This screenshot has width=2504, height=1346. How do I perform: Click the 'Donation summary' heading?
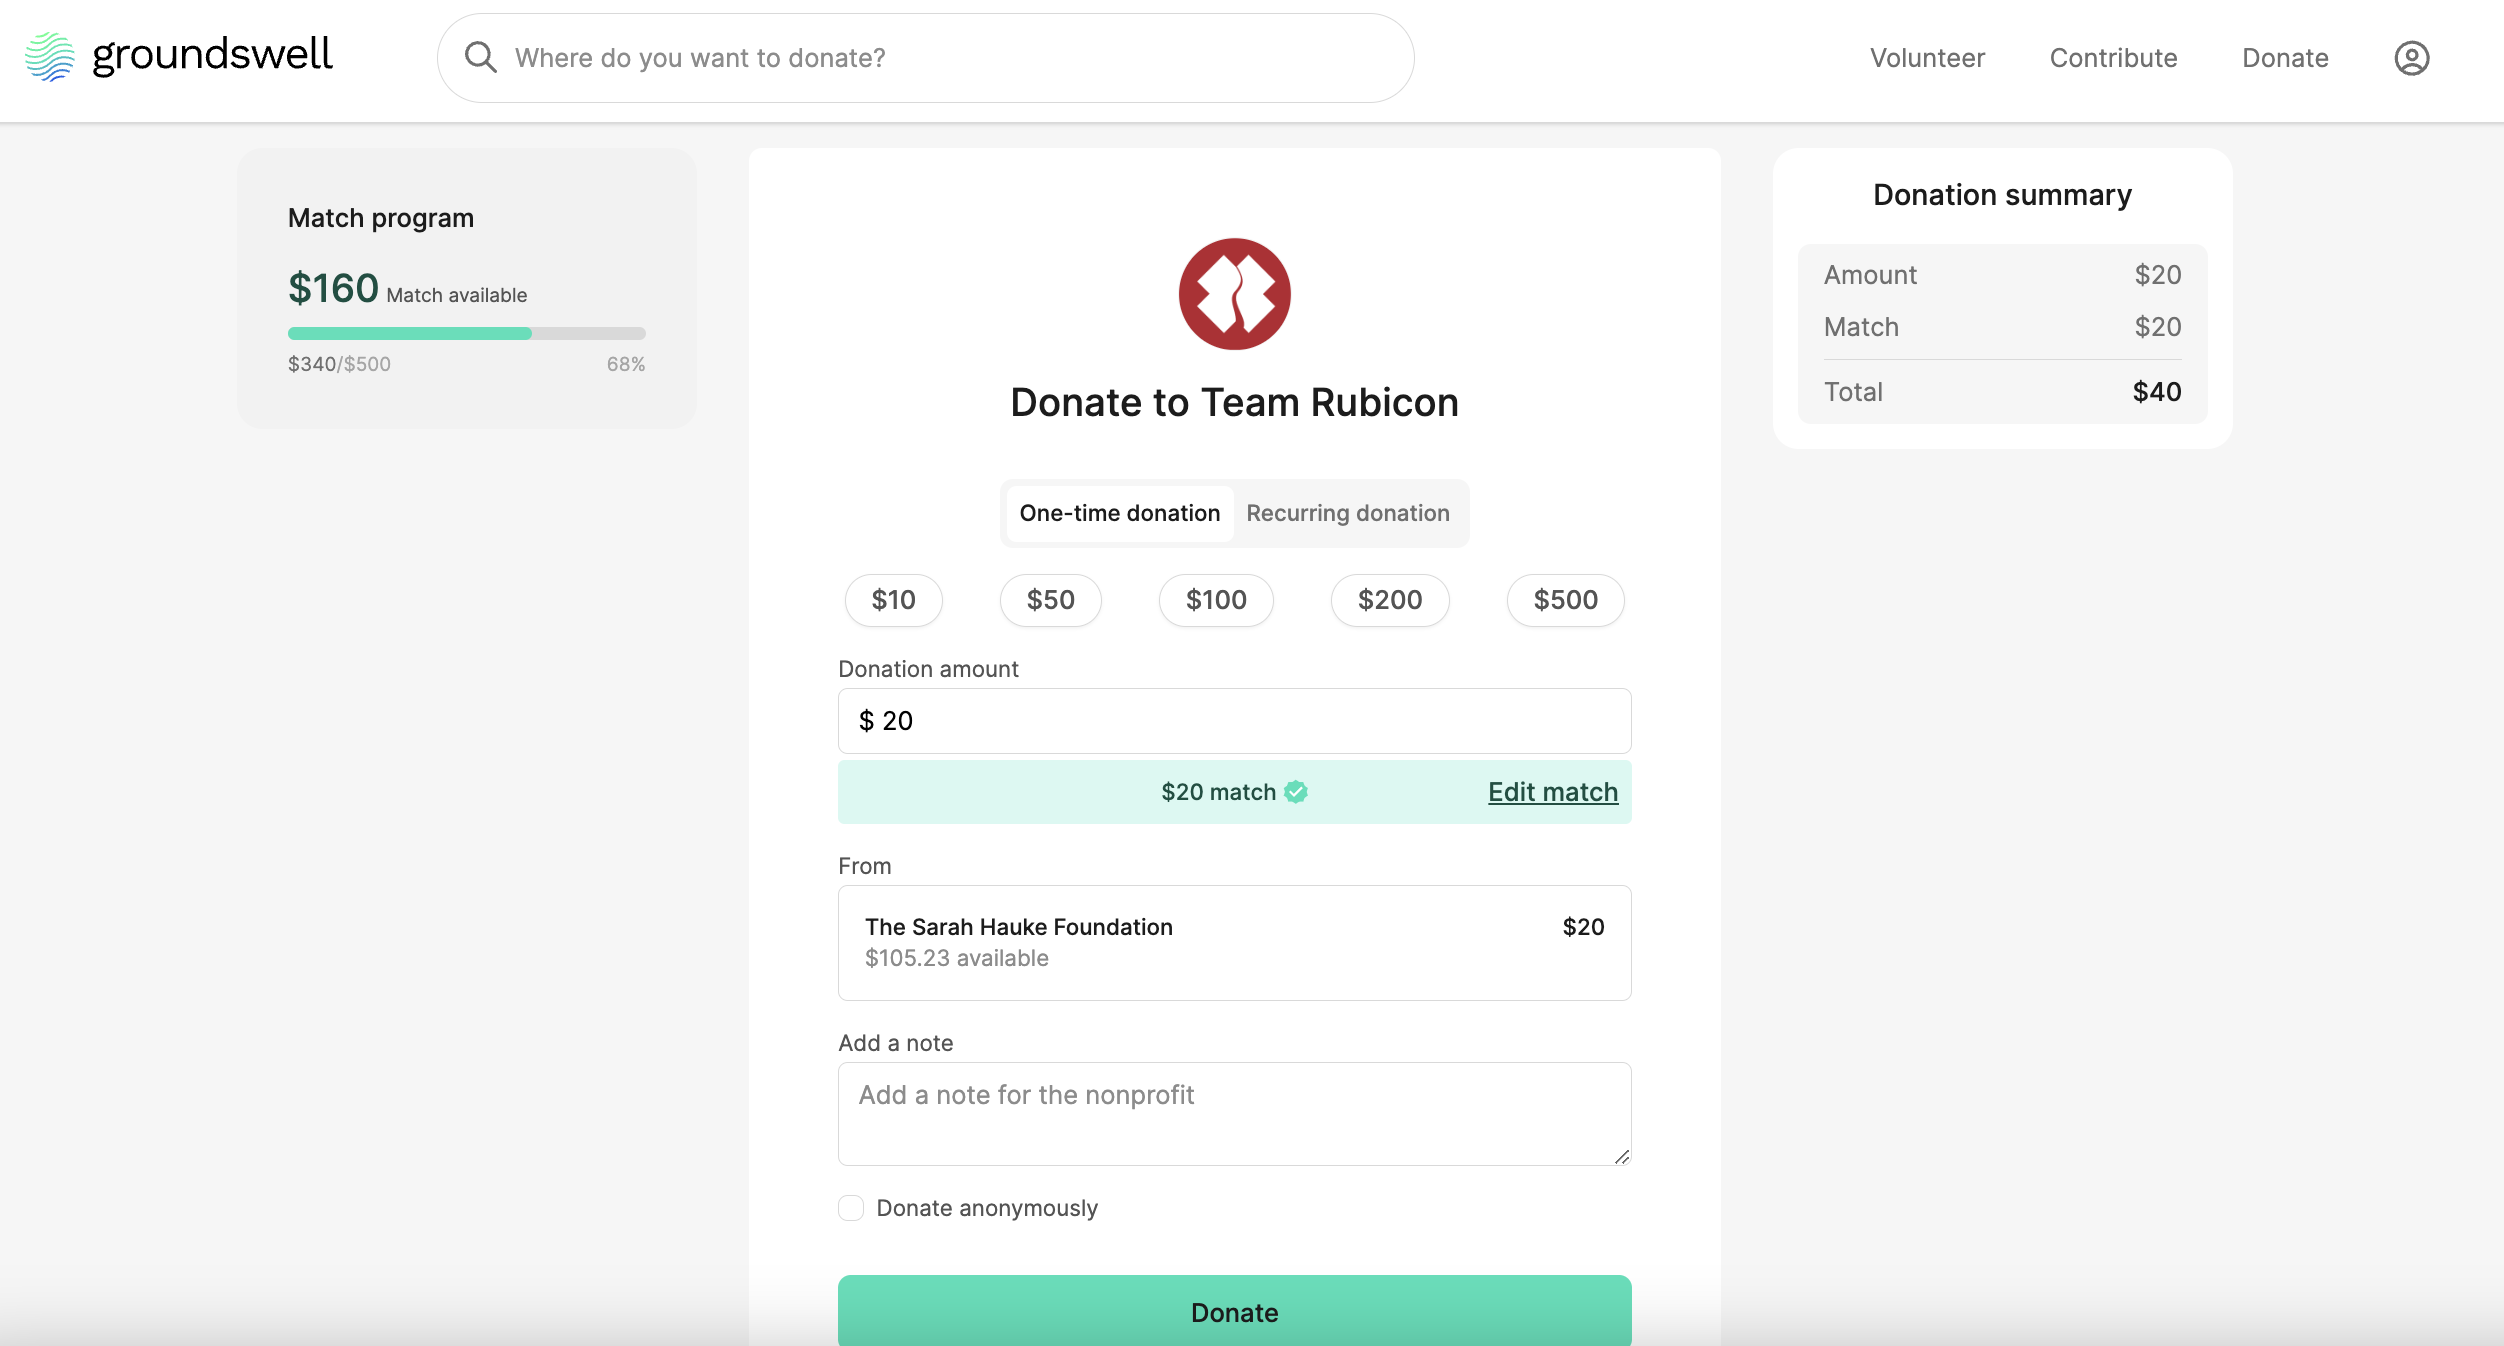coord(2002,195)
